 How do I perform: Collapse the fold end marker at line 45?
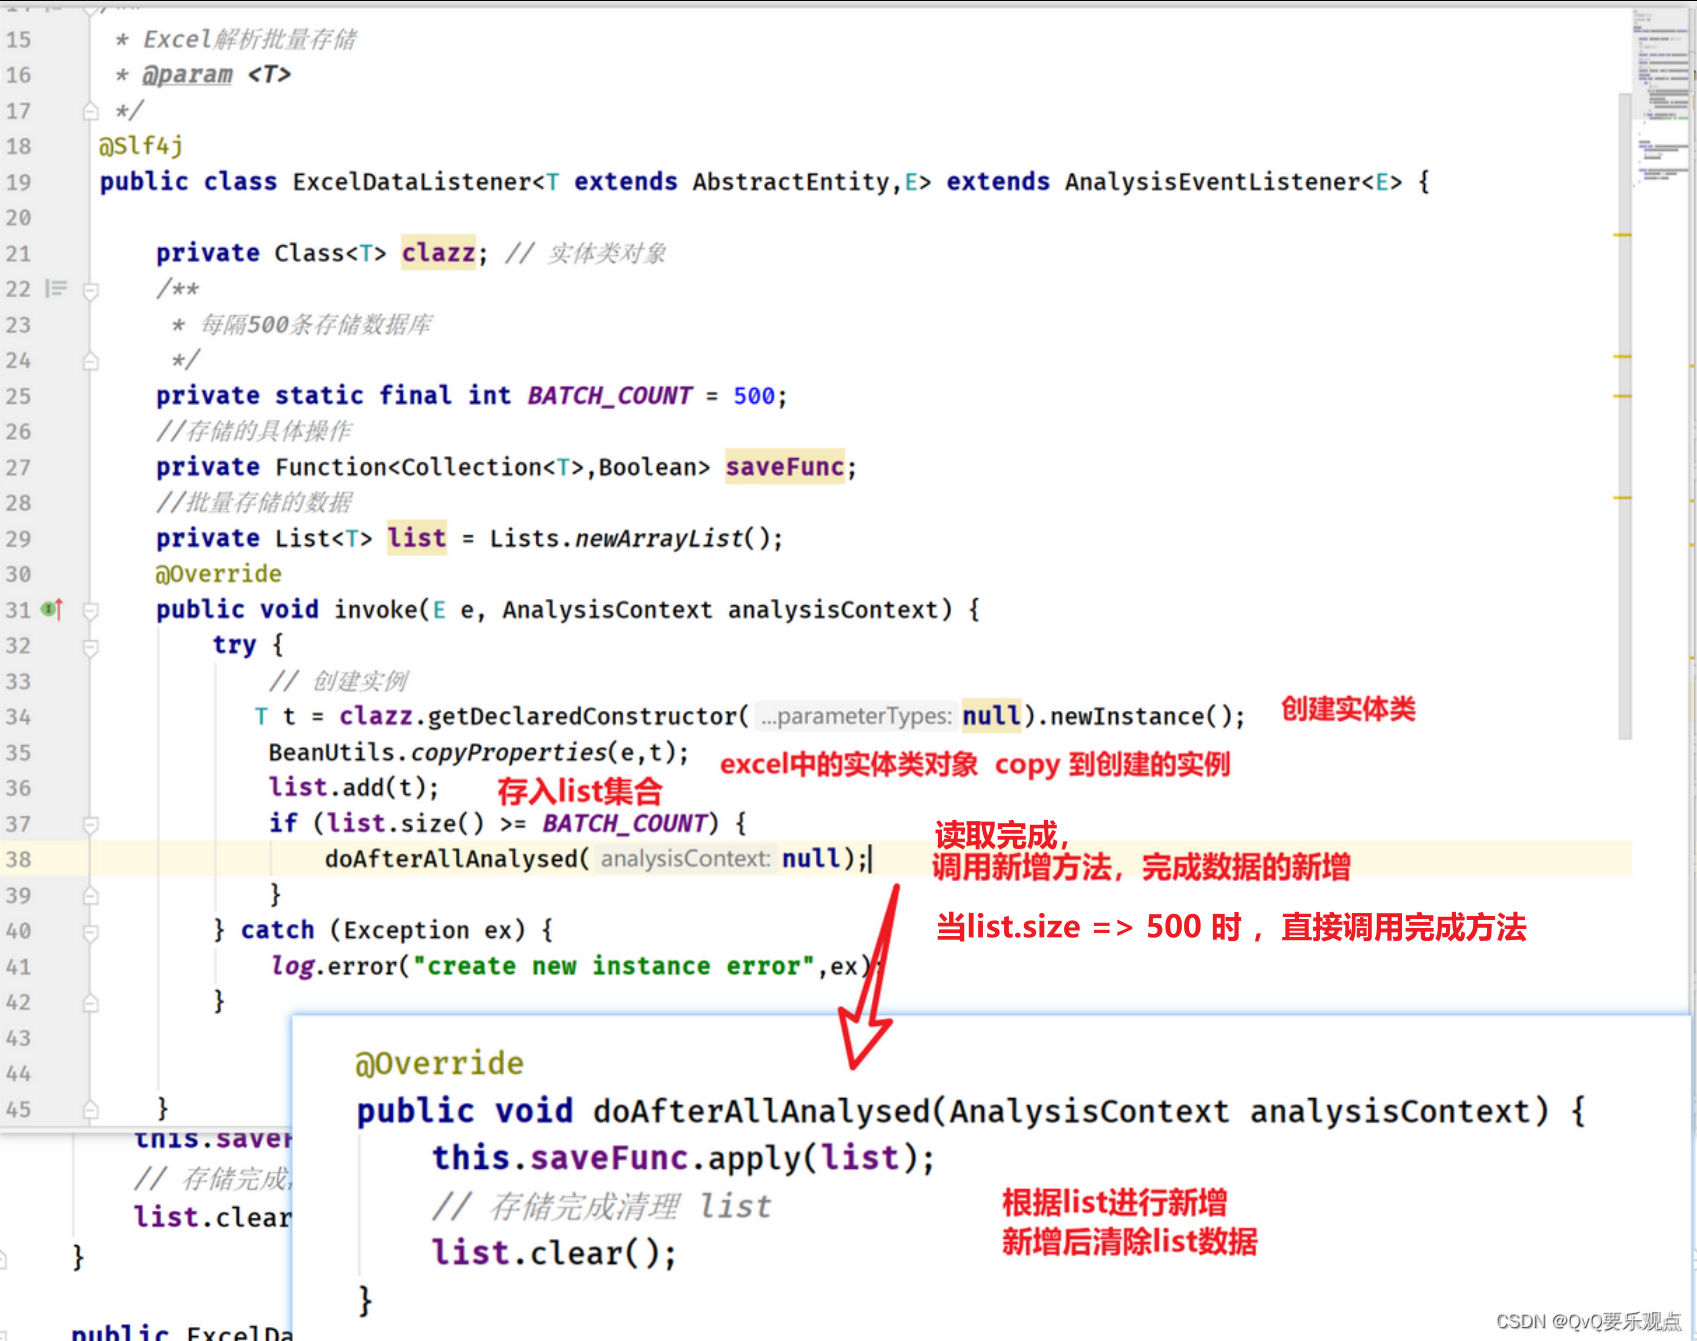(91, 1110)
